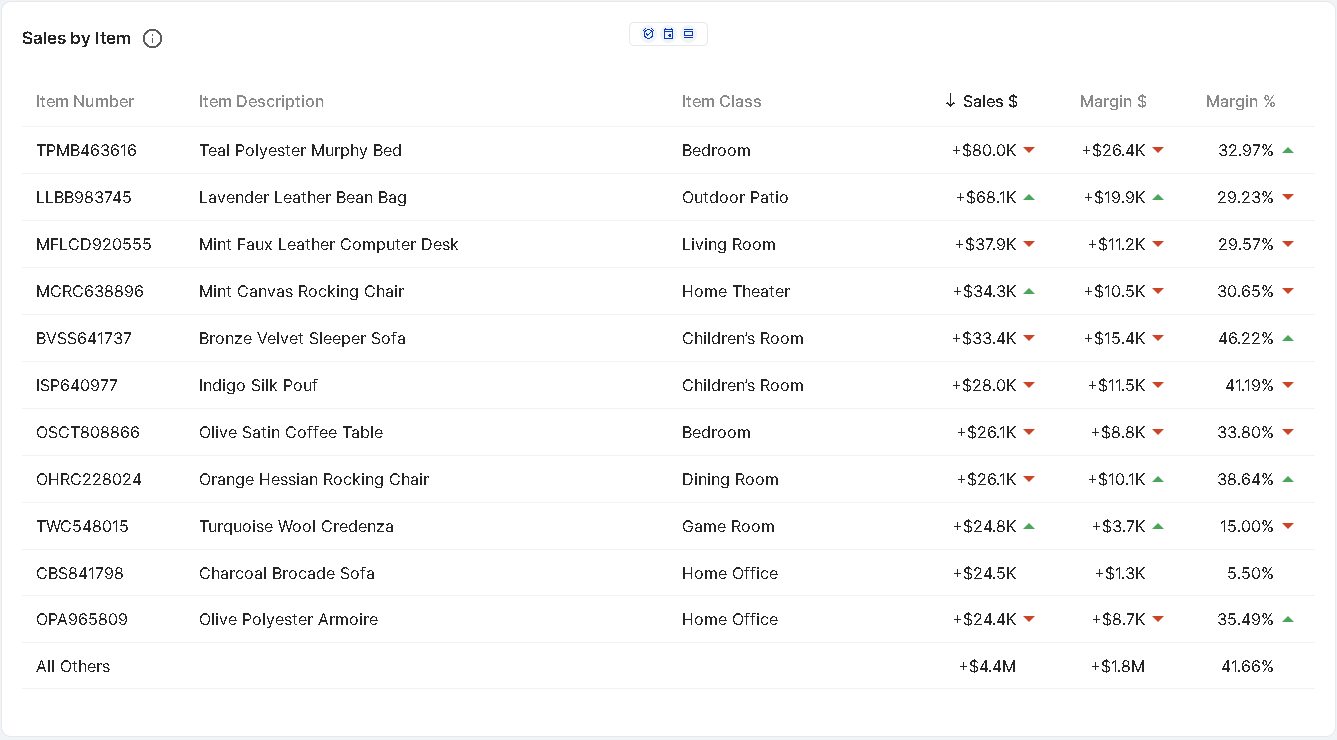Click the descending sort arrow on Sales $
Image resolution: width=1337 pixels, height=740 pixels.
pyautogui.click(x=950, y=101)
